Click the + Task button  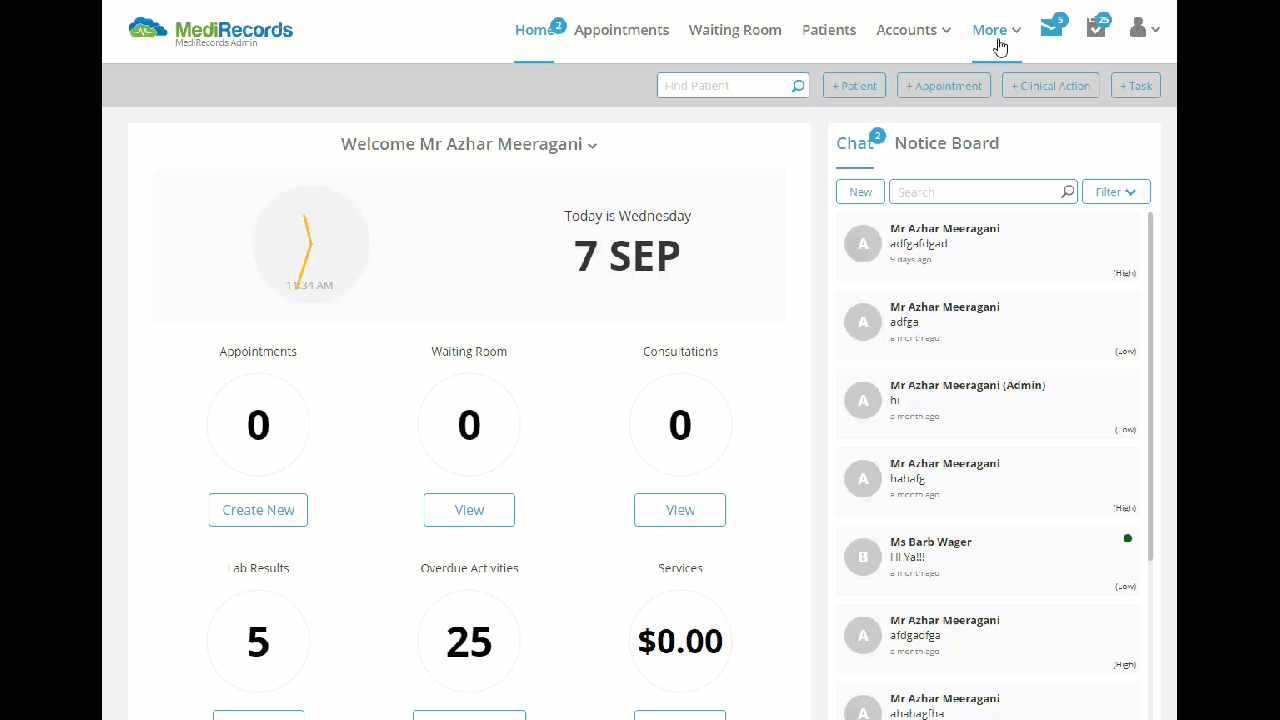(x=1136, y=86)
